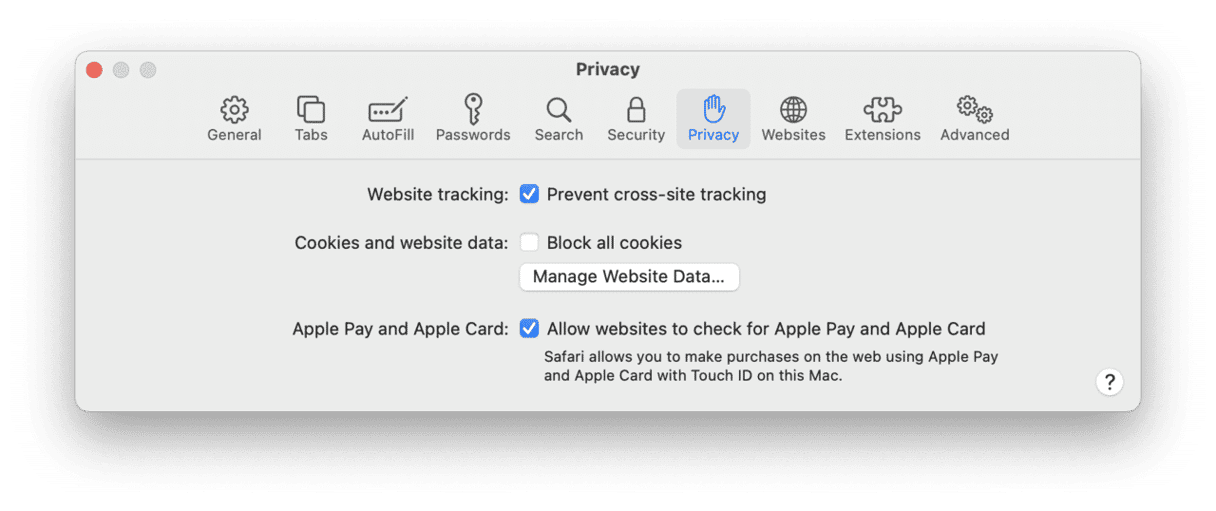Go to Security padlock settings
1216x511 pixels.
point(636,119)
